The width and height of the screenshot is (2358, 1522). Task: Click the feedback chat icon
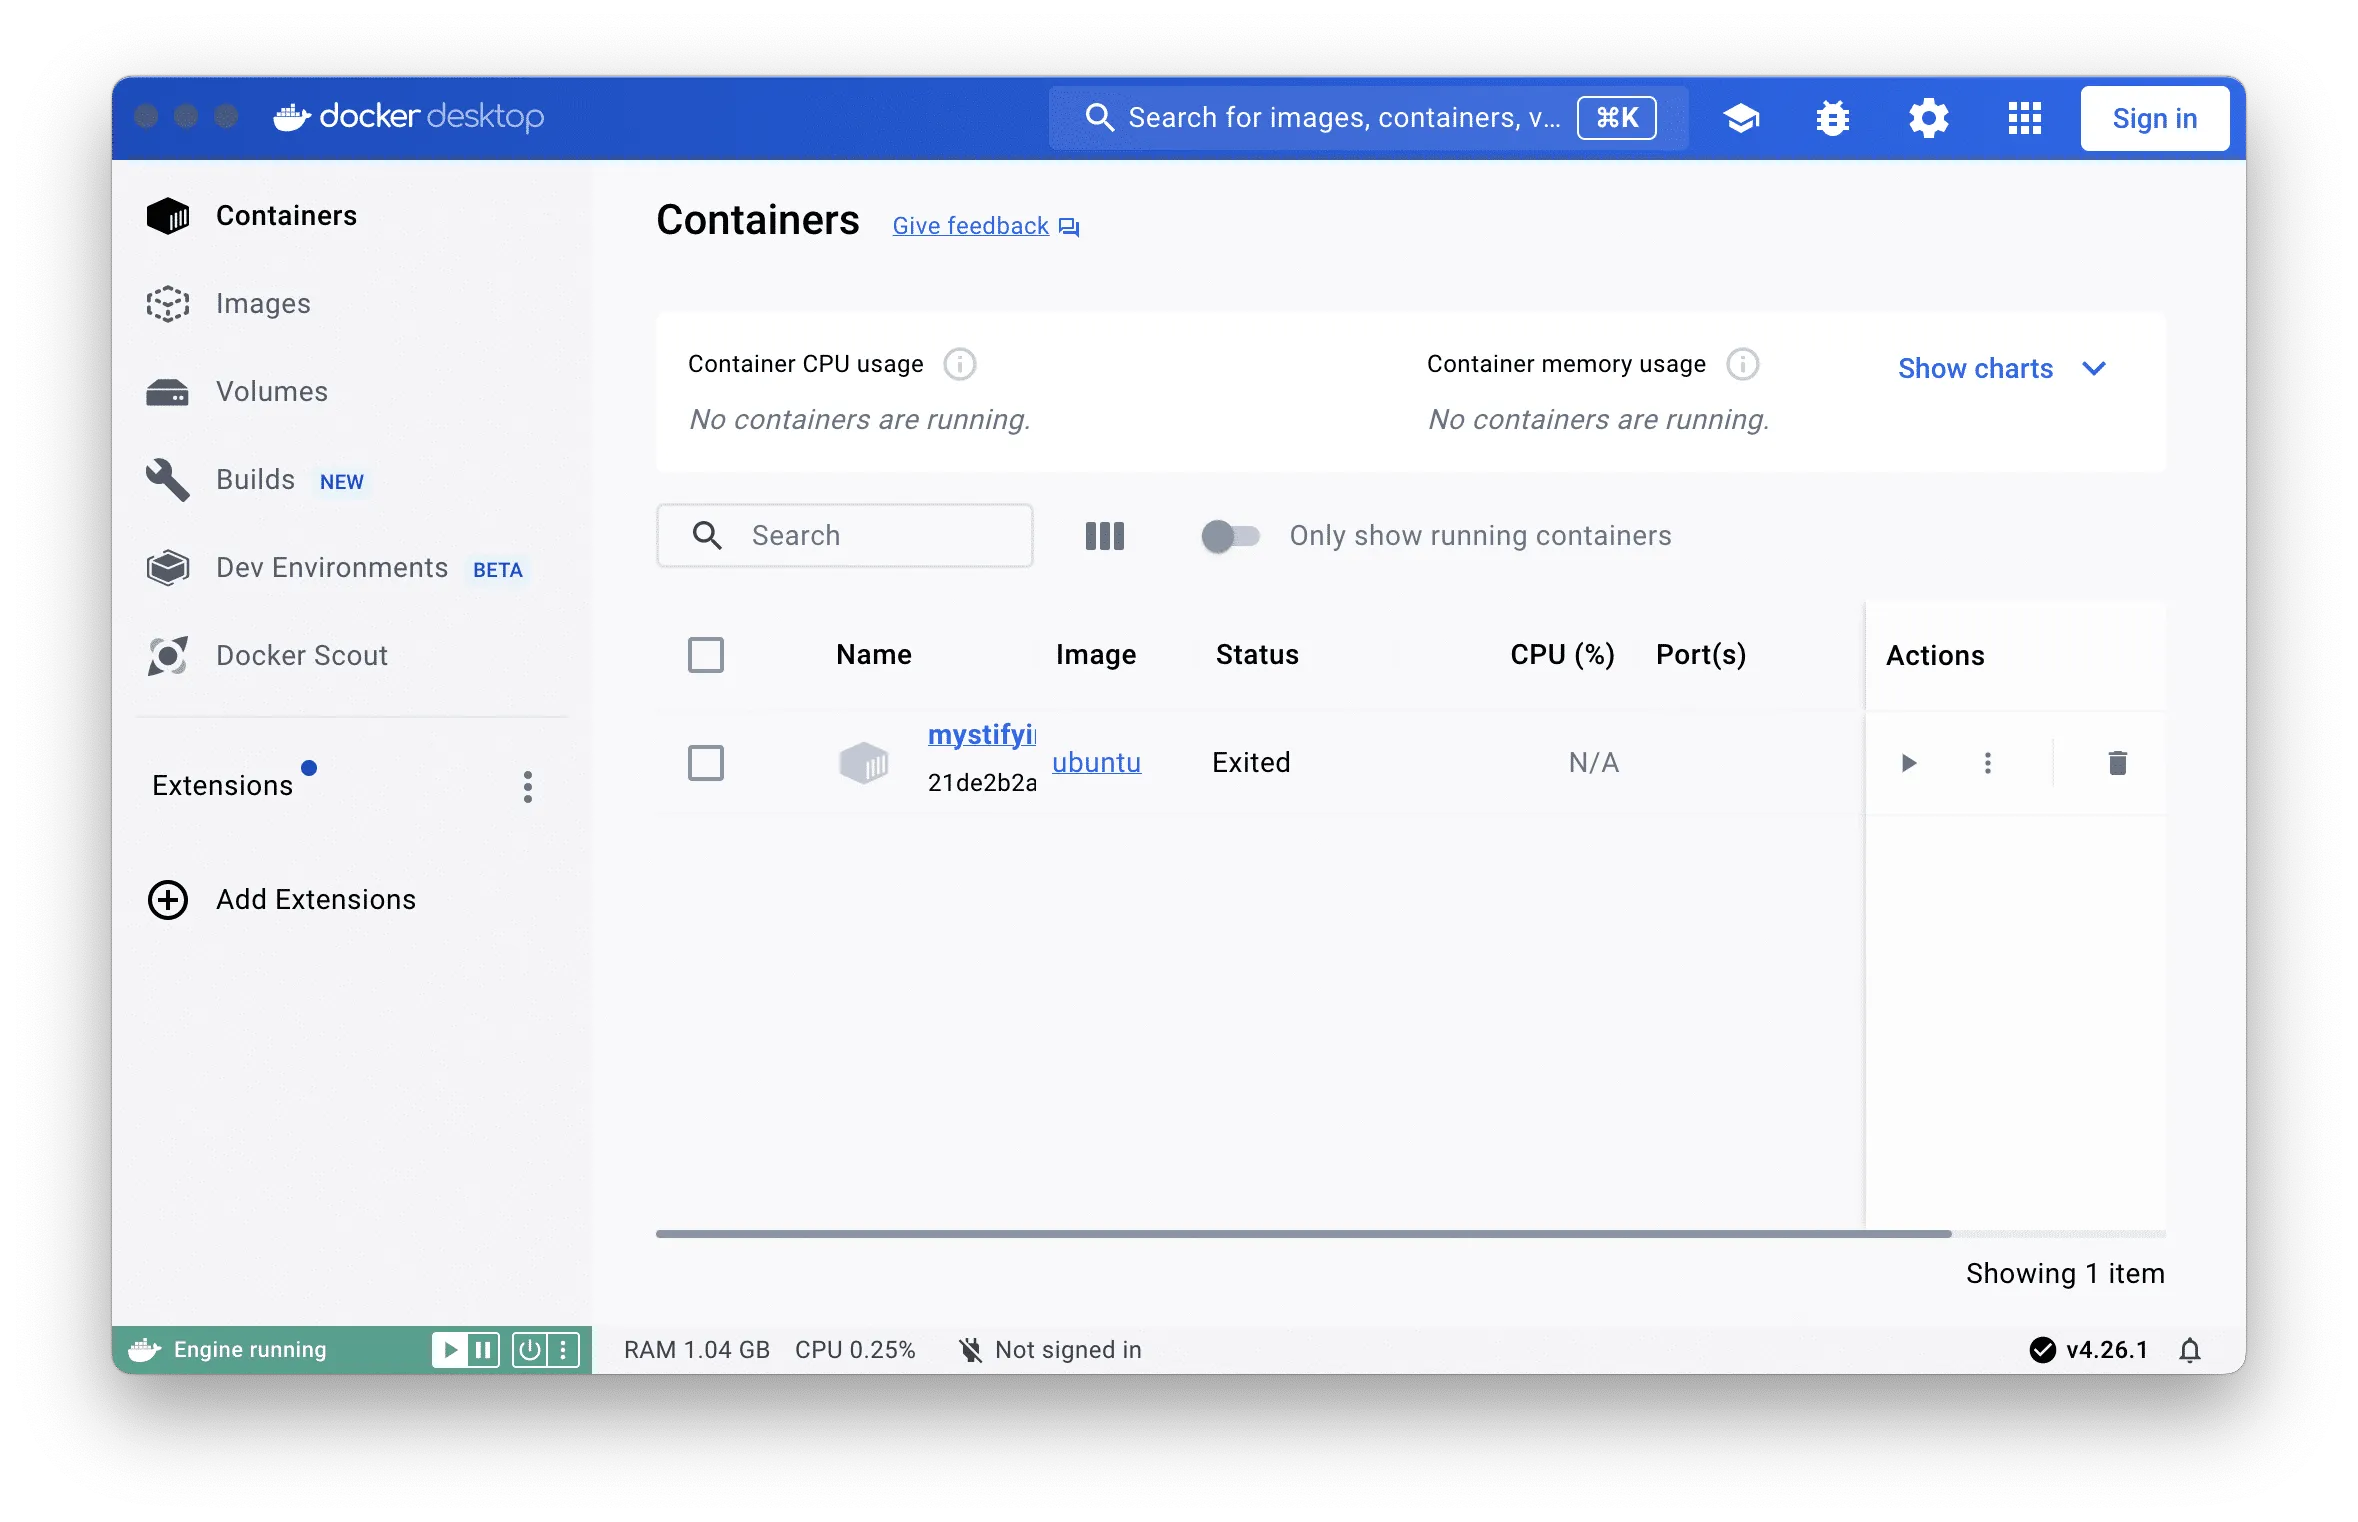tap(1069, 227)
